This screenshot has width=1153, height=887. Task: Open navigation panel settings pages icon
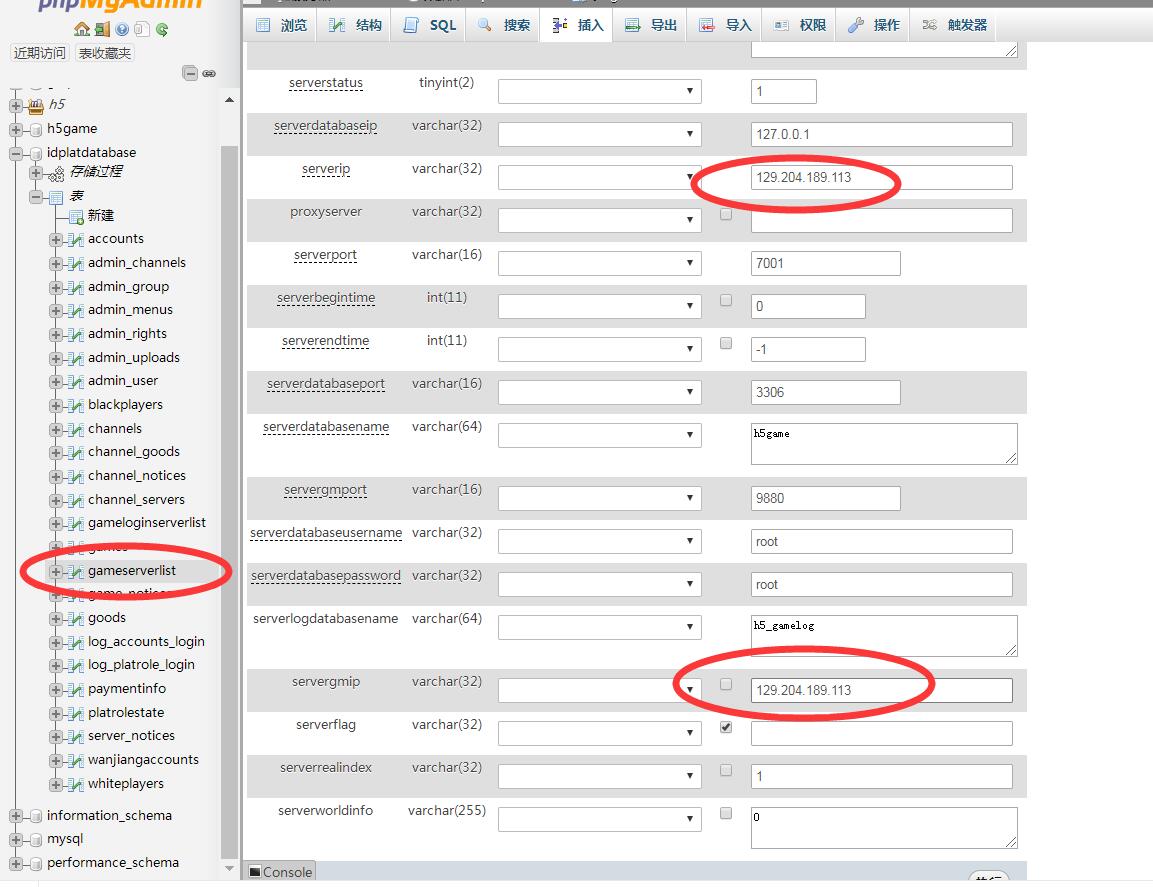point(142,29)
